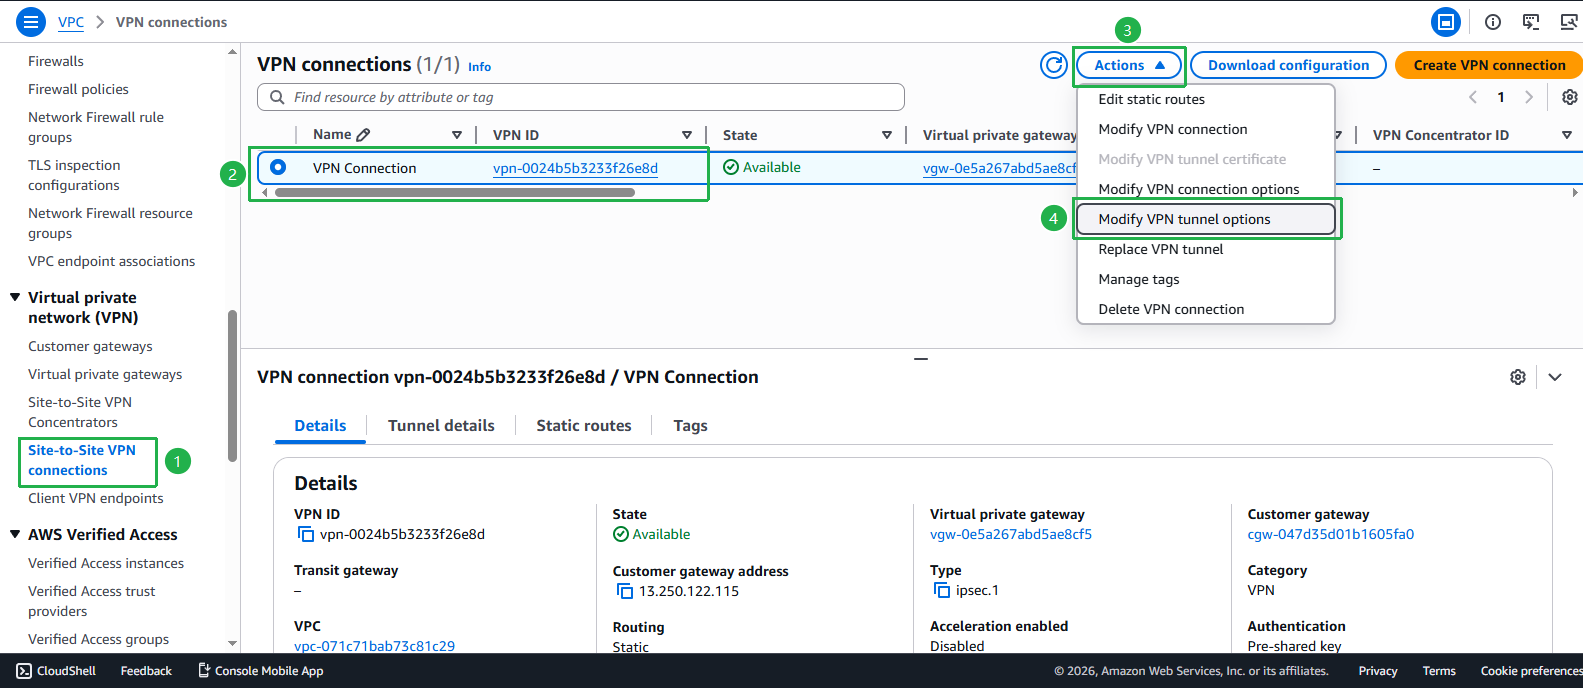The image size is (1583, 688).
Task: Click the header screen icon at the far right
Action: pyautogui.click(x=1569, y=21)
